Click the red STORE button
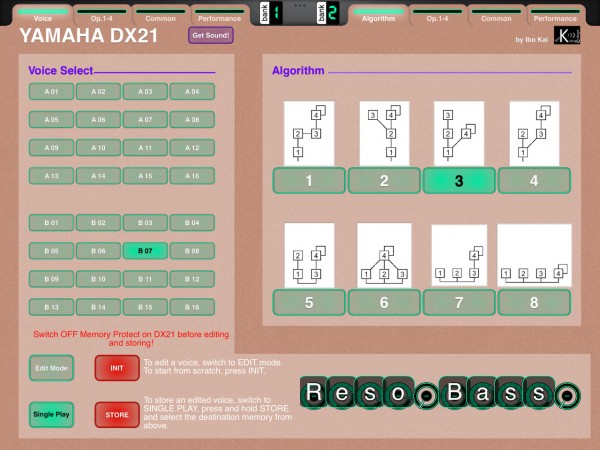The width and height of the screenshot is (600, 450). coord(117,414)
